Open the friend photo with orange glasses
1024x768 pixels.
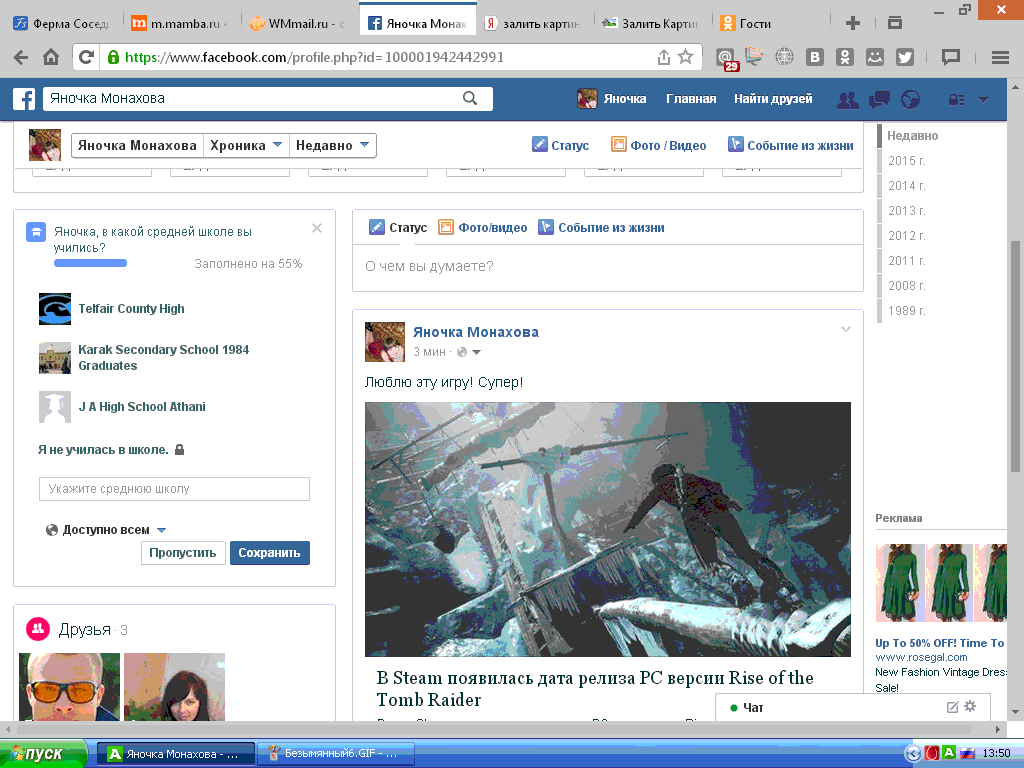tap(70, 686)
